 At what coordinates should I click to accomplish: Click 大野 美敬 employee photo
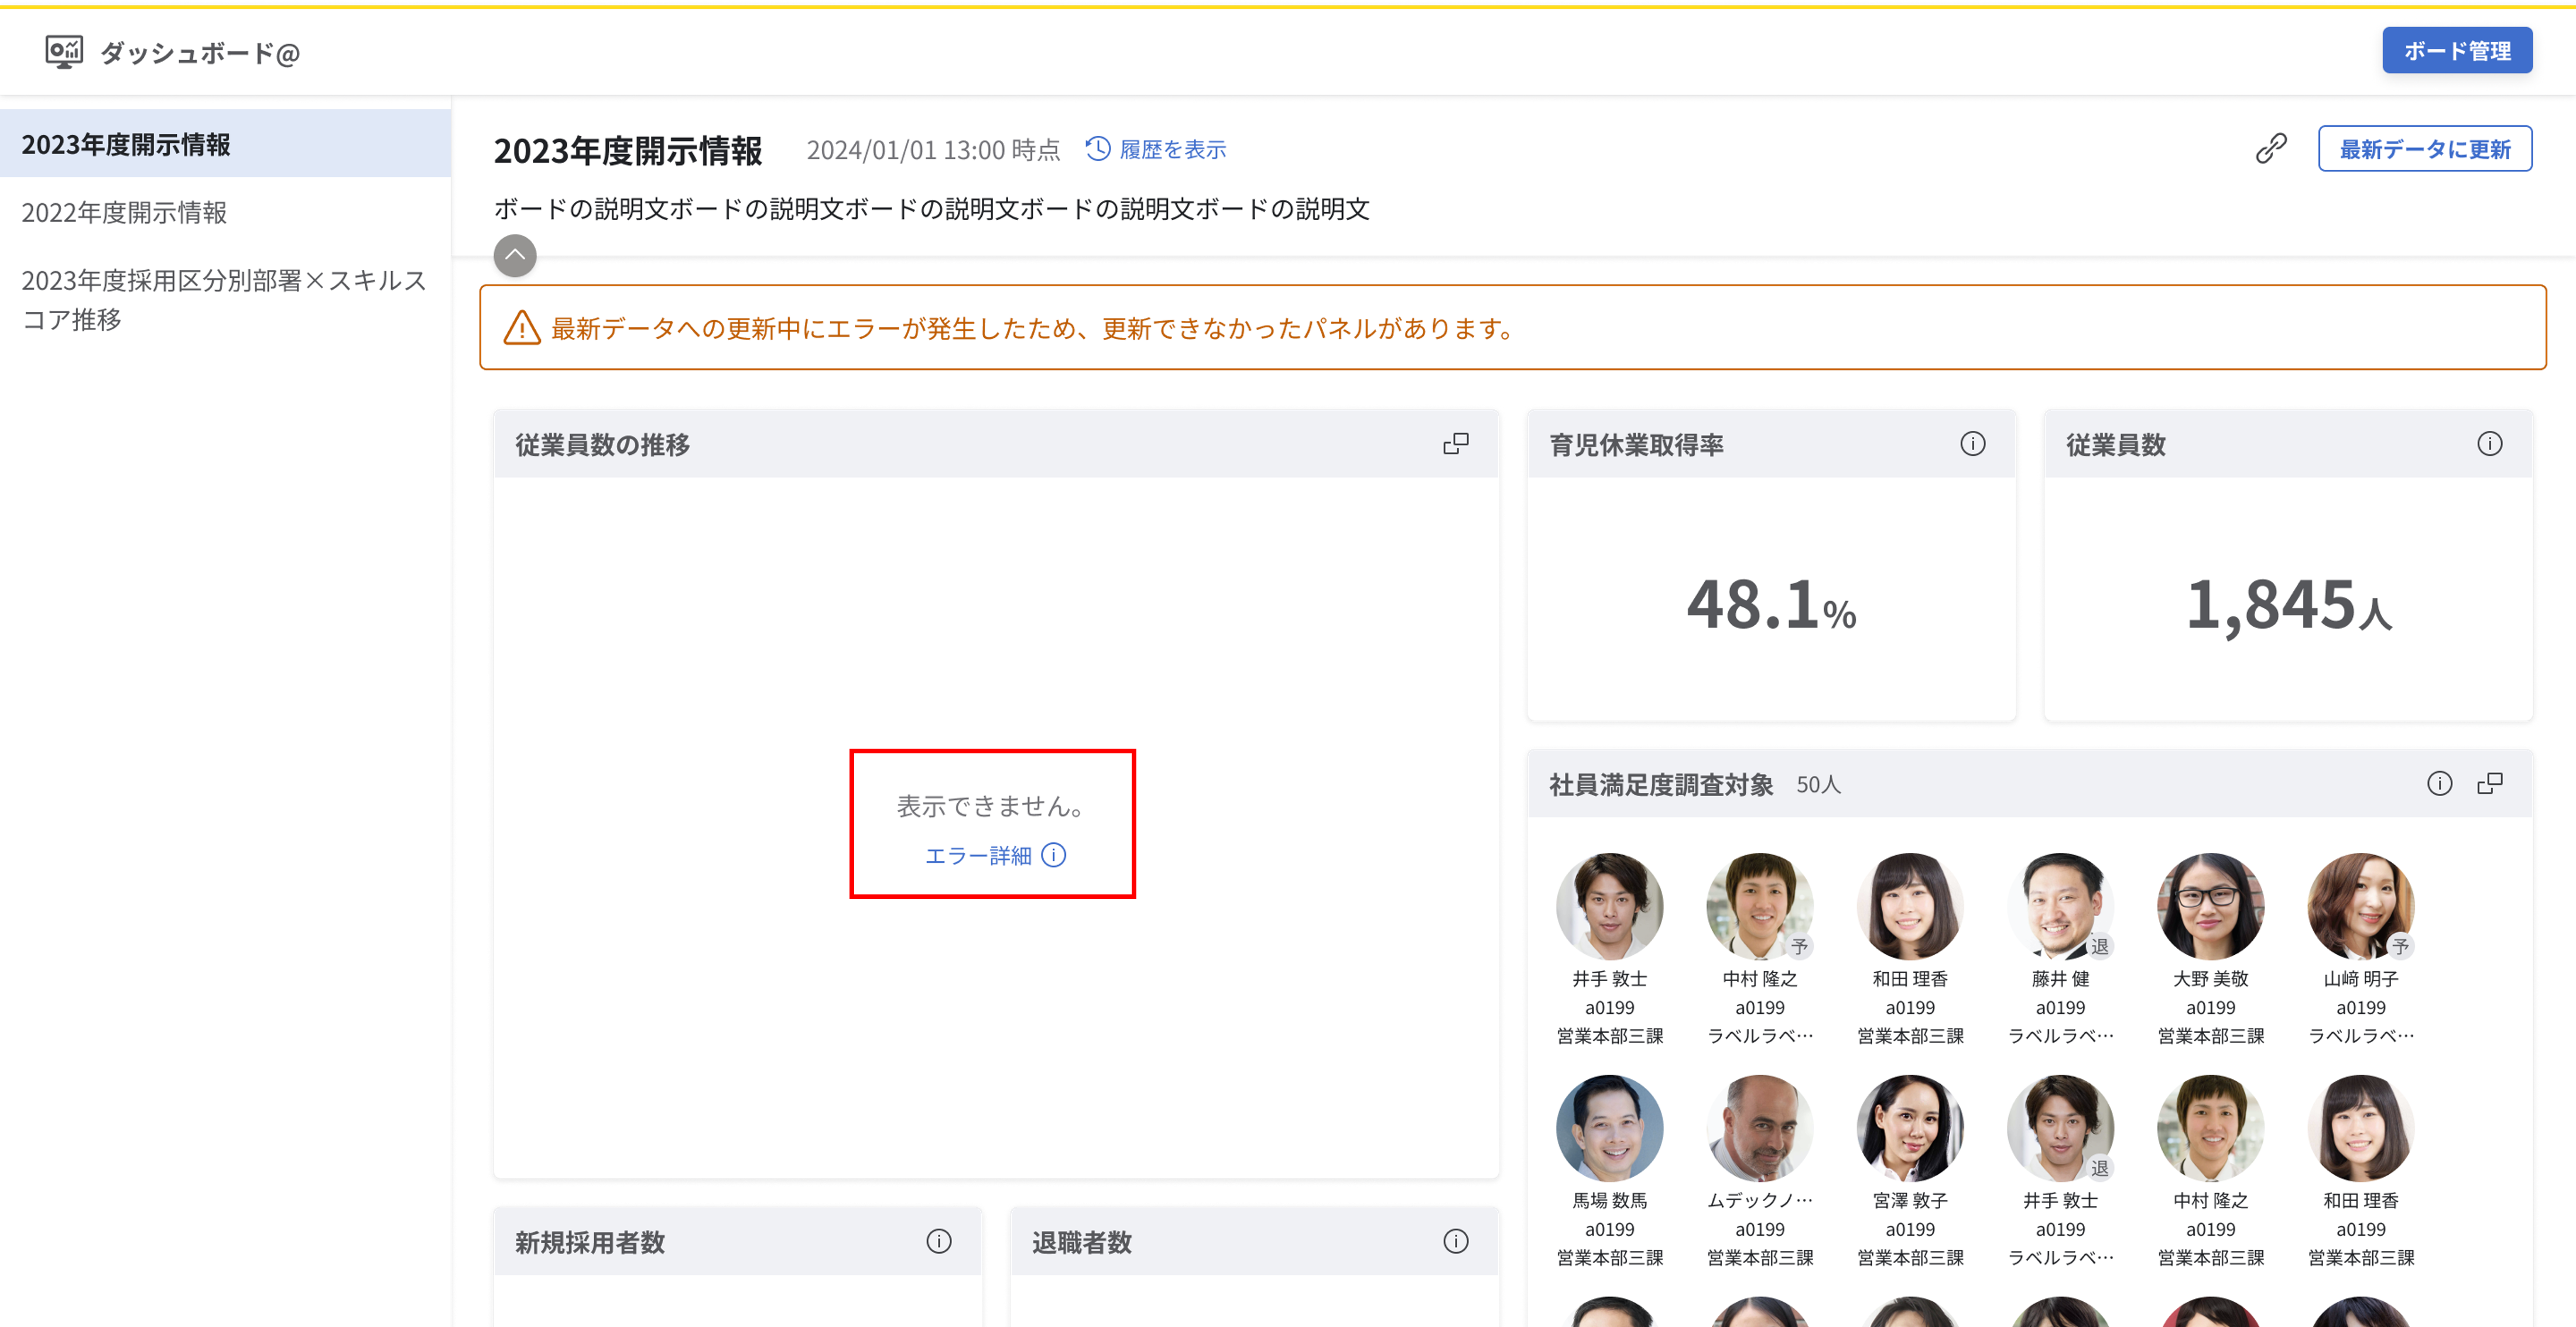2210,906
